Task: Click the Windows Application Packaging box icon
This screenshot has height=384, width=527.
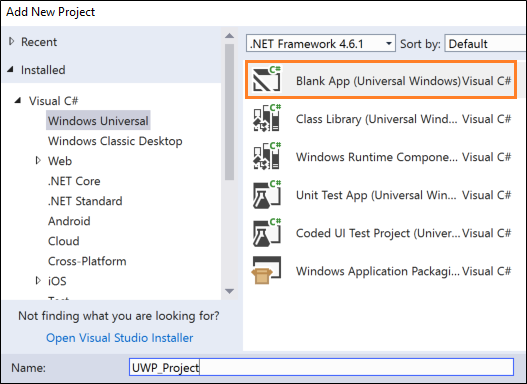Action: tap(266, 270)
